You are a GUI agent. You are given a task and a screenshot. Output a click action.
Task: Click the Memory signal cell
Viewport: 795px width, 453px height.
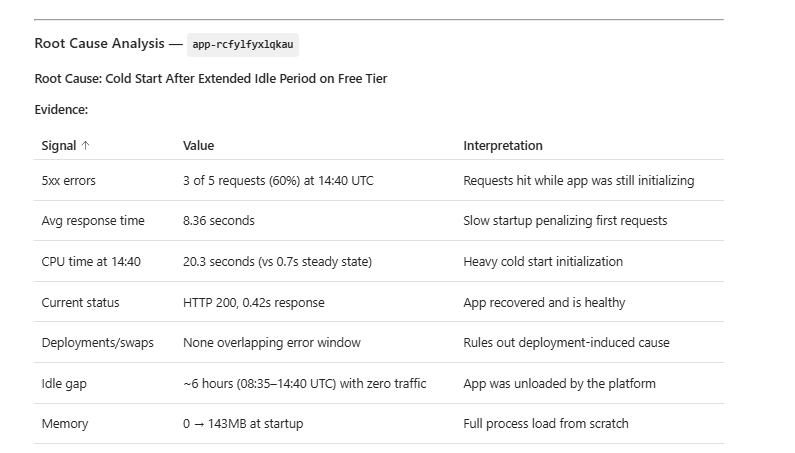click(x=64, y=424)
